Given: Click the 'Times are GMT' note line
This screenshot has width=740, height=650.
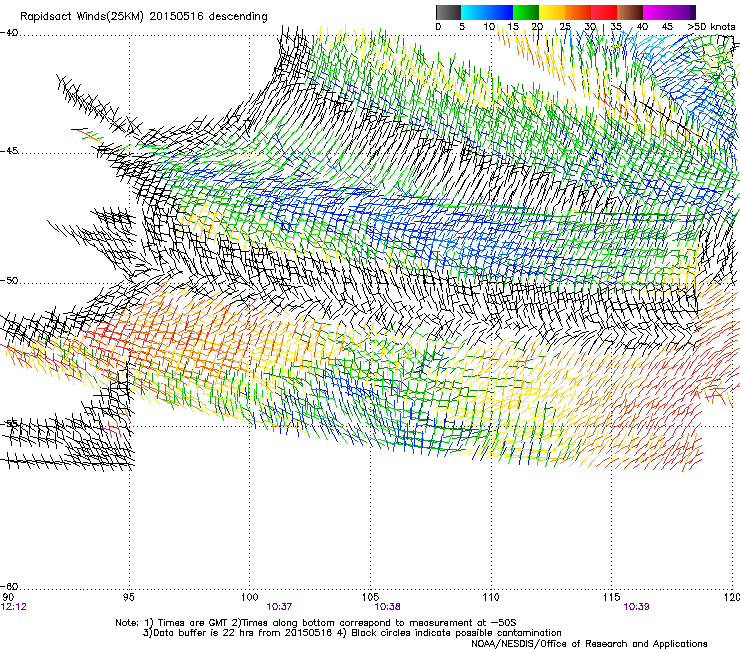Looking at the screenshot, I should [x=316, y=623].
